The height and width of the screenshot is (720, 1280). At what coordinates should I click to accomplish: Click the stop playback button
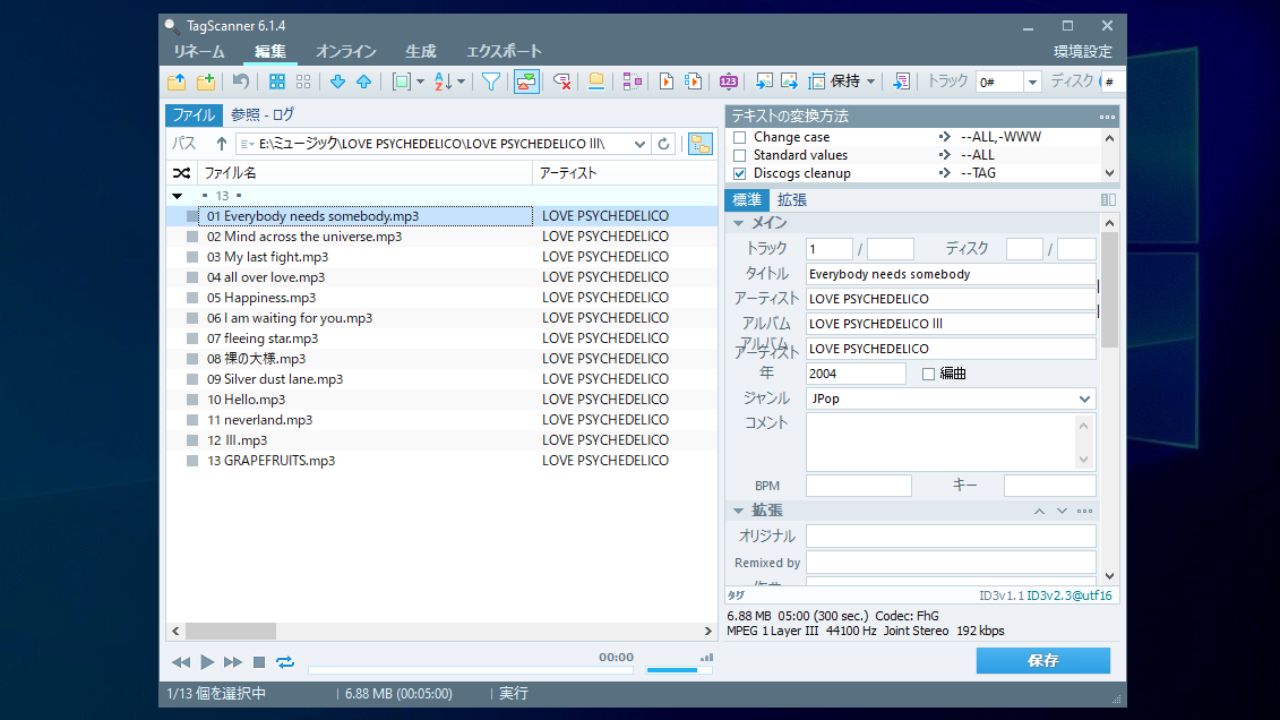(259, 662)
